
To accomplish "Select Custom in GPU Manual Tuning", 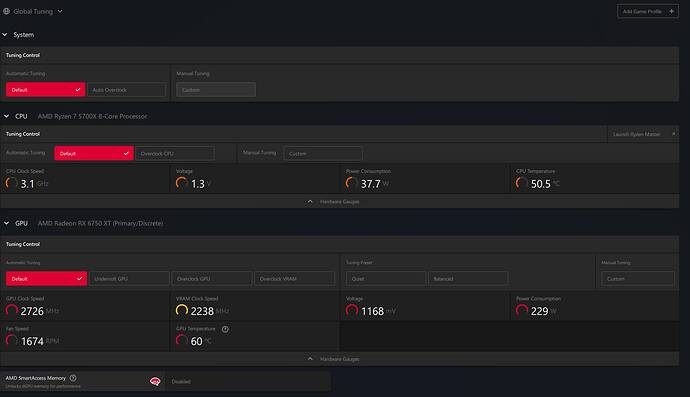I will (638, 279).
